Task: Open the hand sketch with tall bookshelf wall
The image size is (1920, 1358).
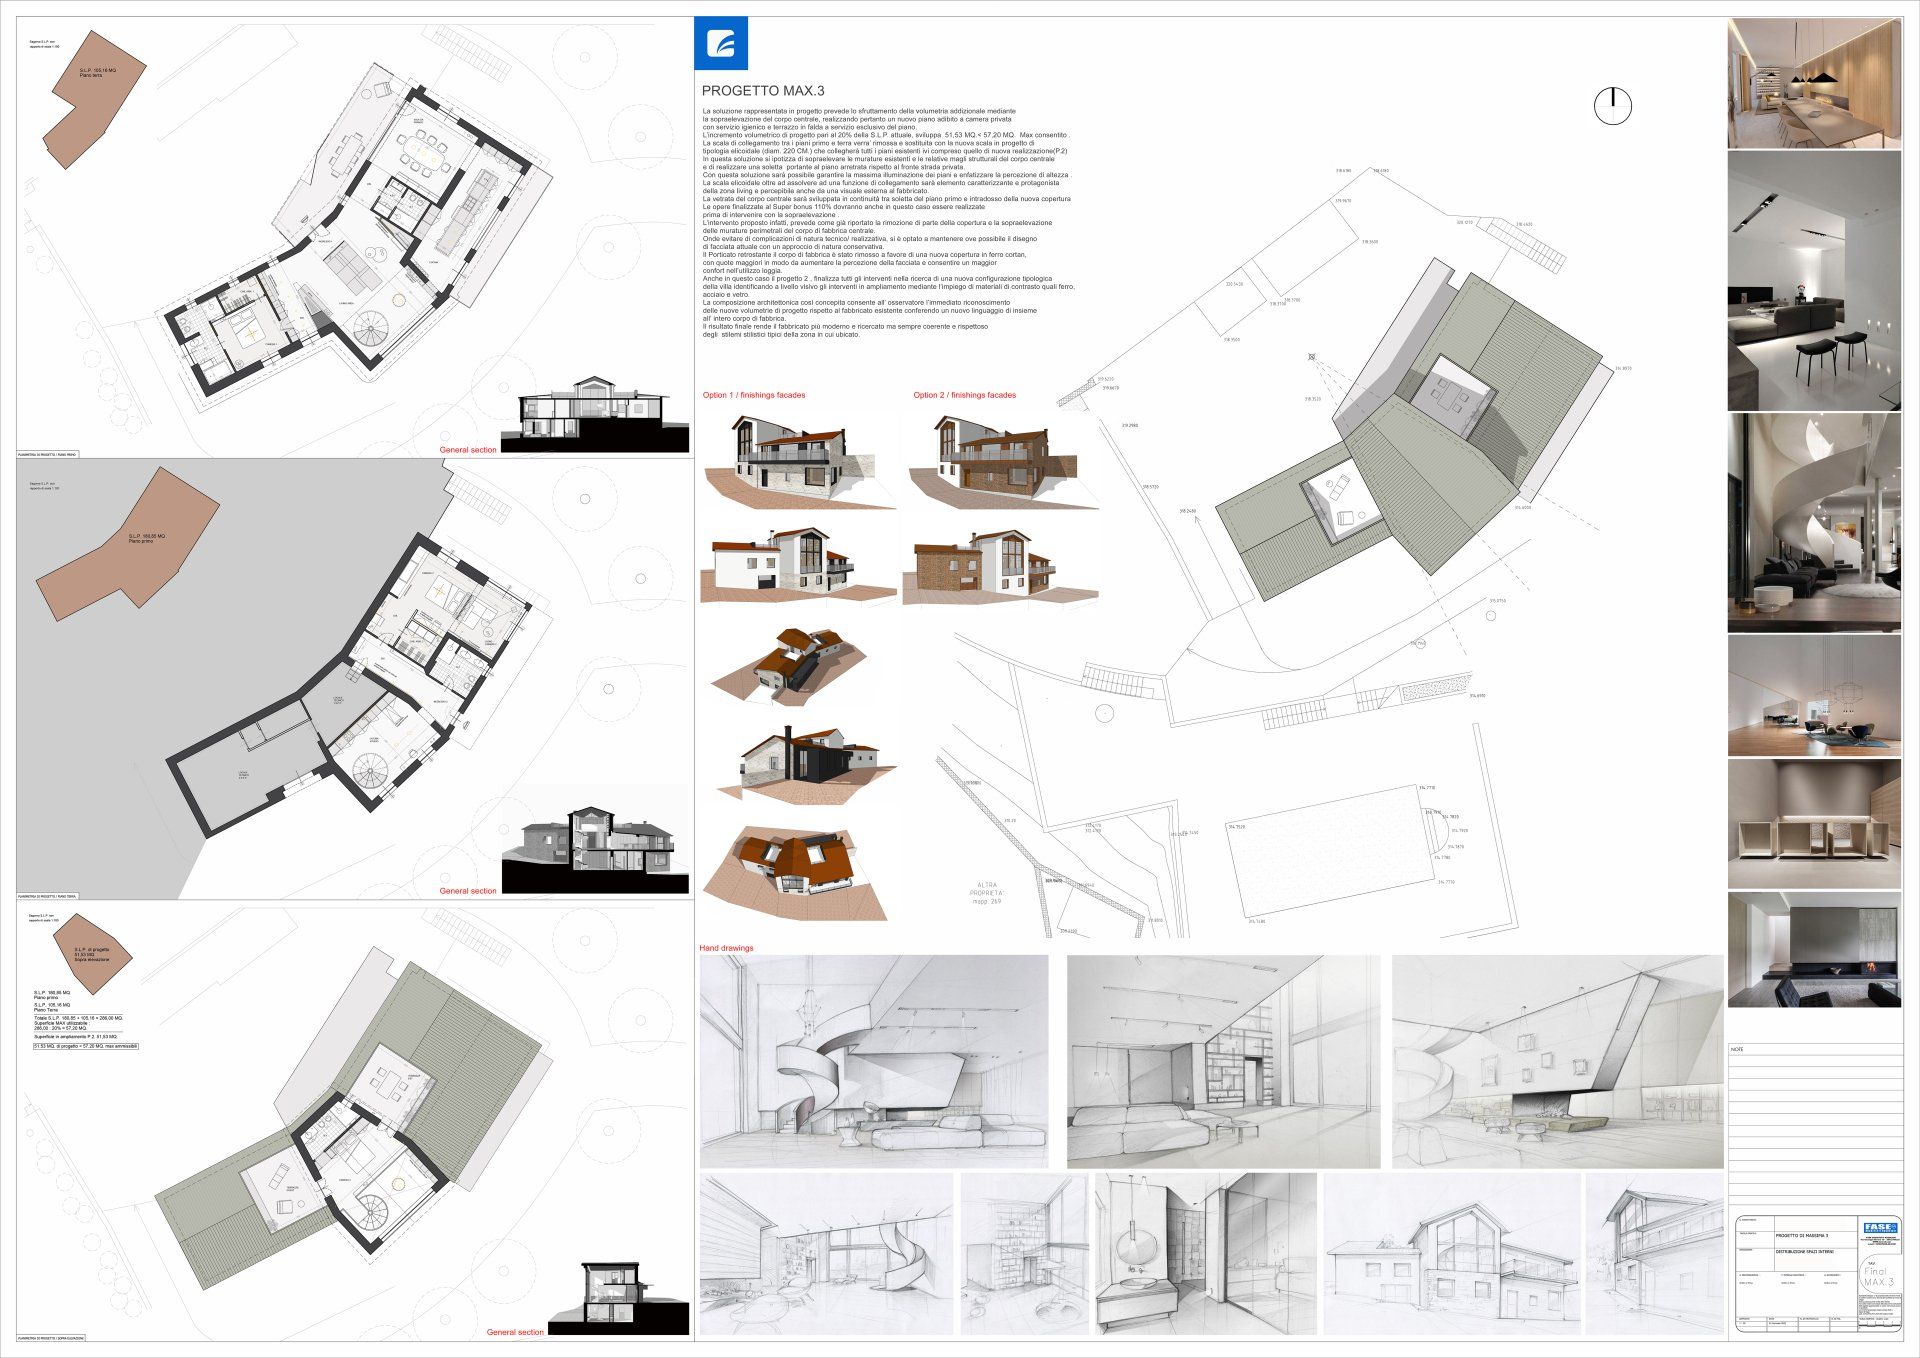Action: point(1223,1061)
